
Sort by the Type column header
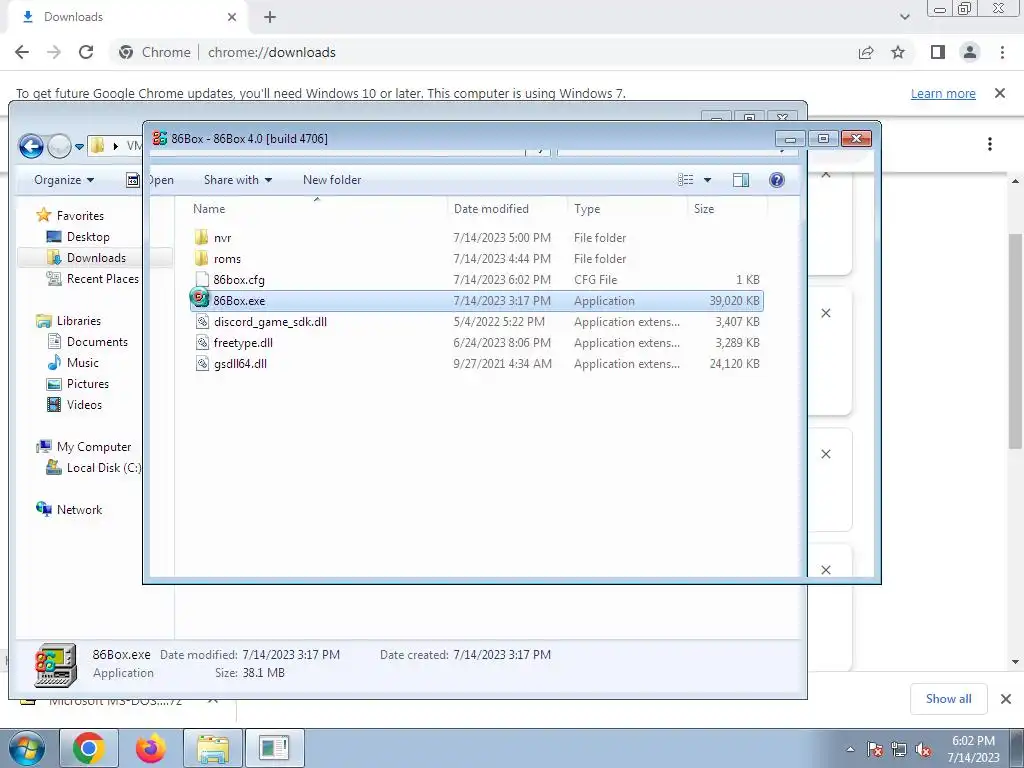(x=627, y=208)
